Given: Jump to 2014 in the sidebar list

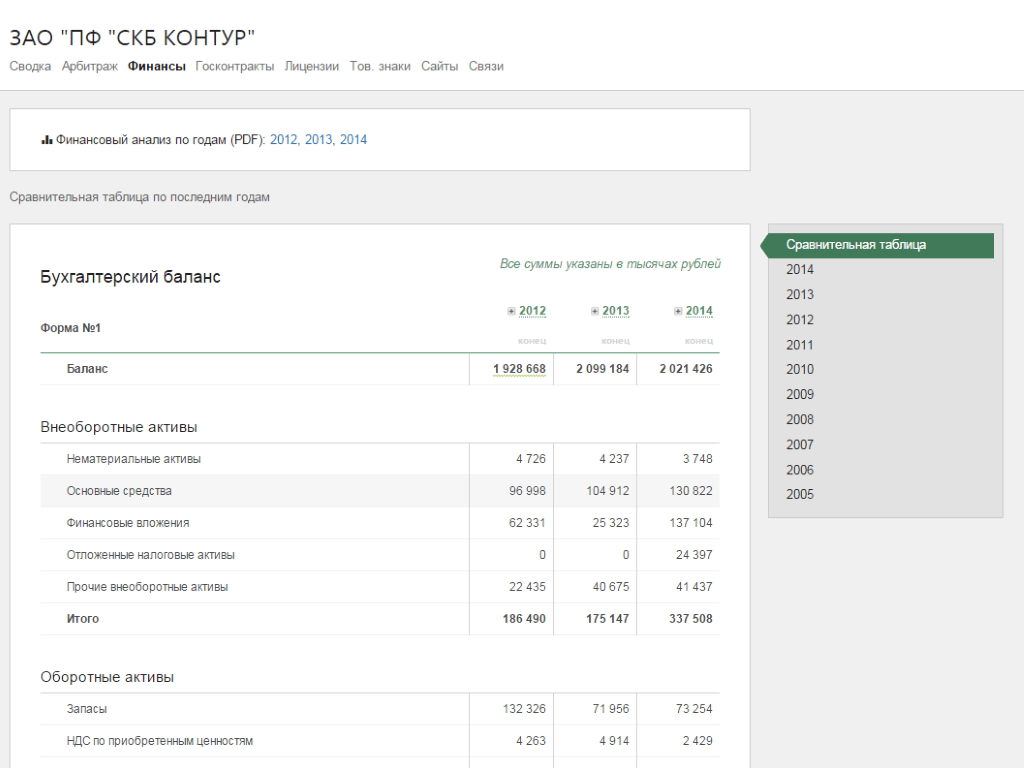Looking at the screenshot, I should (800, 270).
